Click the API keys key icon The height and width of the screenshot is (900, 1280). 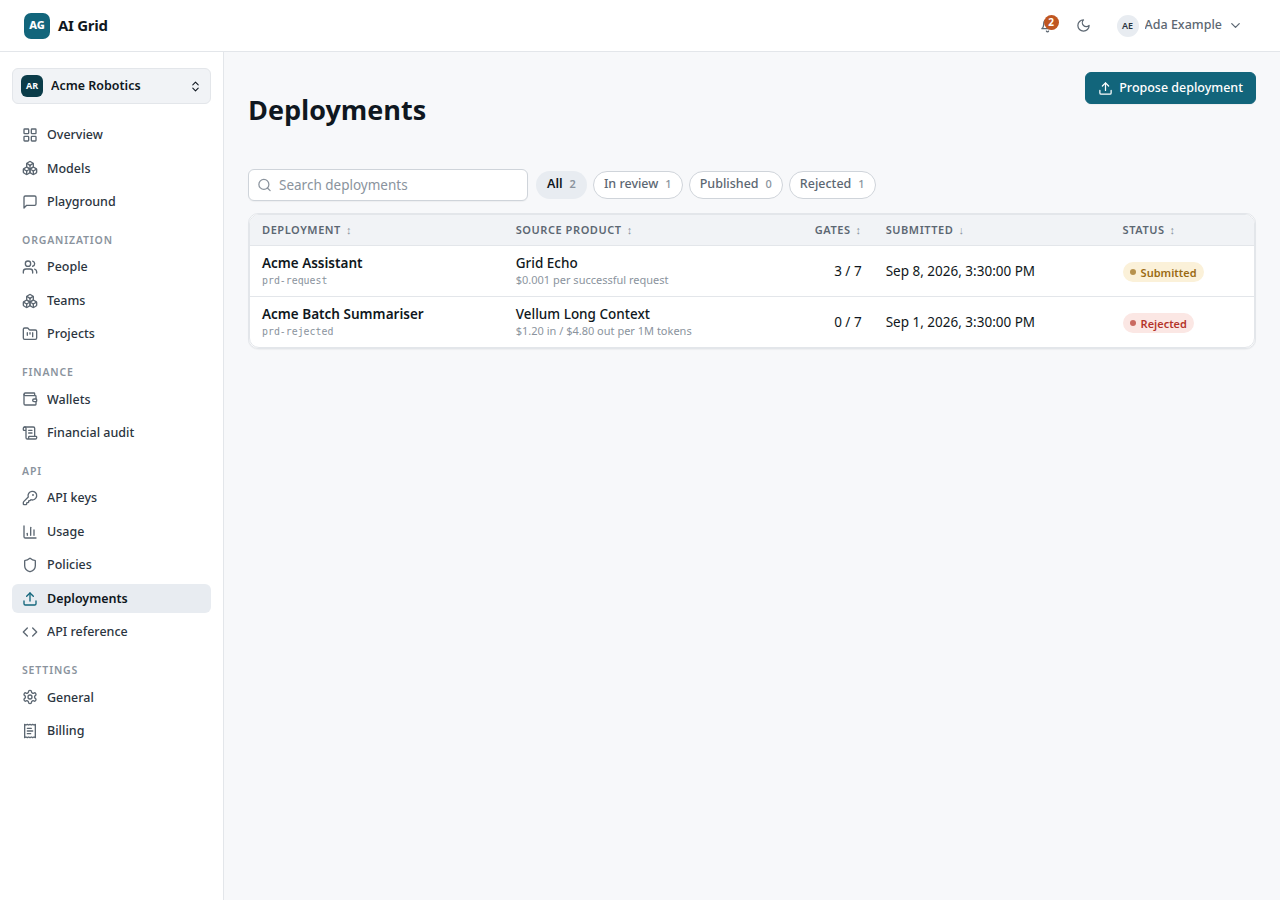(x=30, y=498)
